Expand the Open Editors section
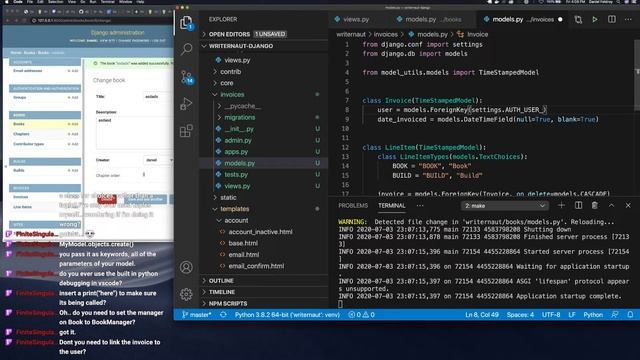This screenshot has width=640, height=360. click(x=264, y=34)
